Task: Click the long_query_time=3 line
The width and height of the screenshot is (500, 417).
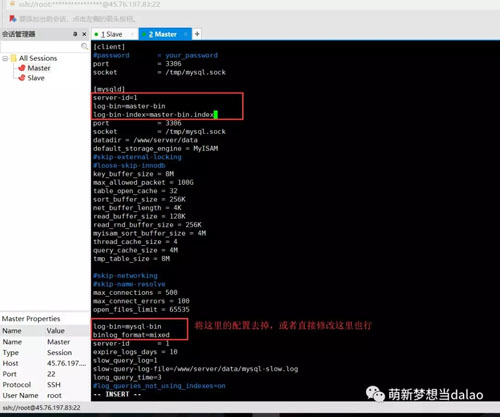Action: (127, 377)
